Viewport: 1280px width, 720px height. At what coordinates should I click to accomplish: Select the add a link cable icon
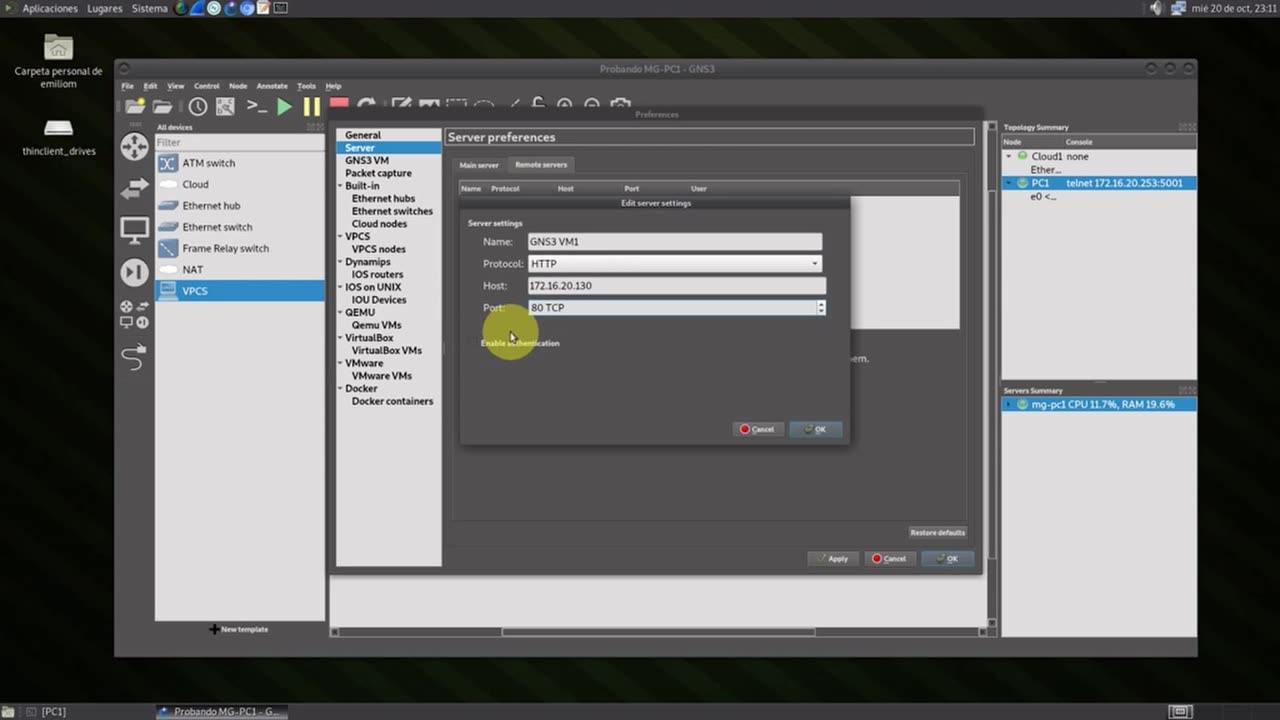pyautogui.click(x=134, y=356)
